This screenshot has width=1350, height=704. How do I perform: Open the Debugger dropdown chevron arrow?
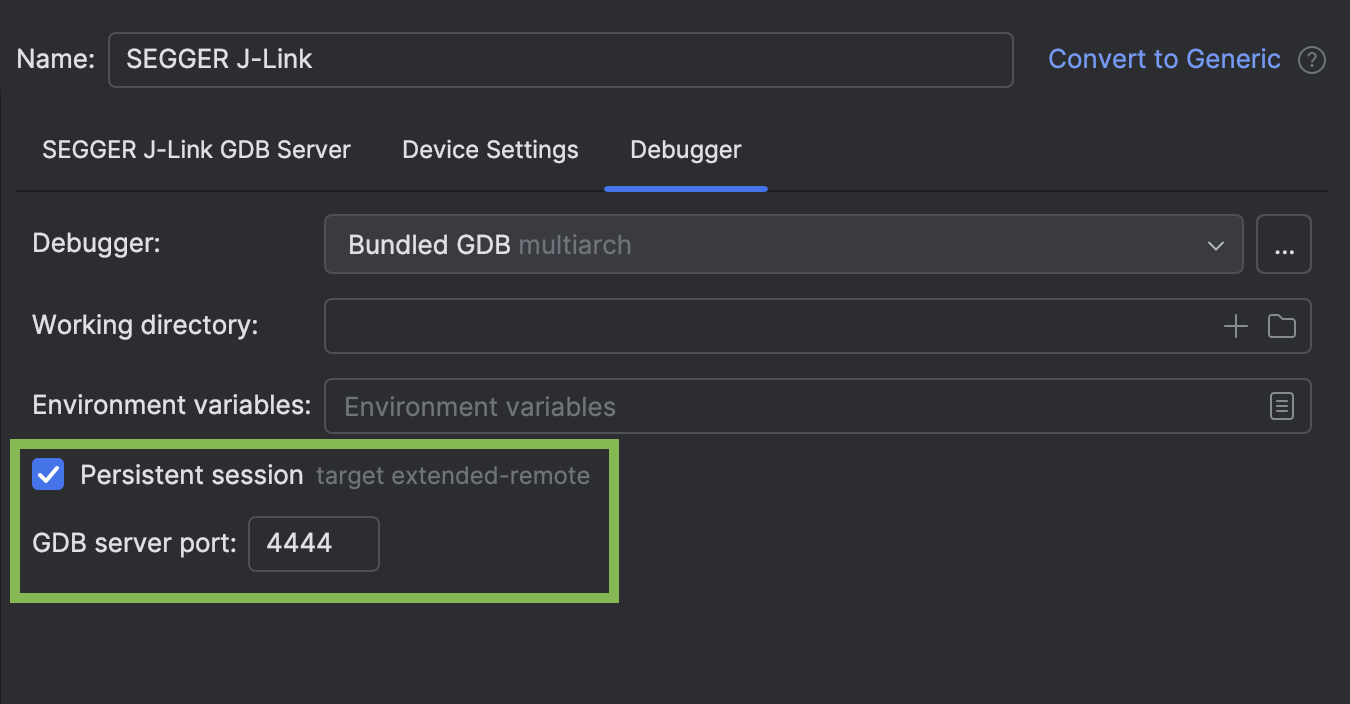click(x=1215, y=244)
